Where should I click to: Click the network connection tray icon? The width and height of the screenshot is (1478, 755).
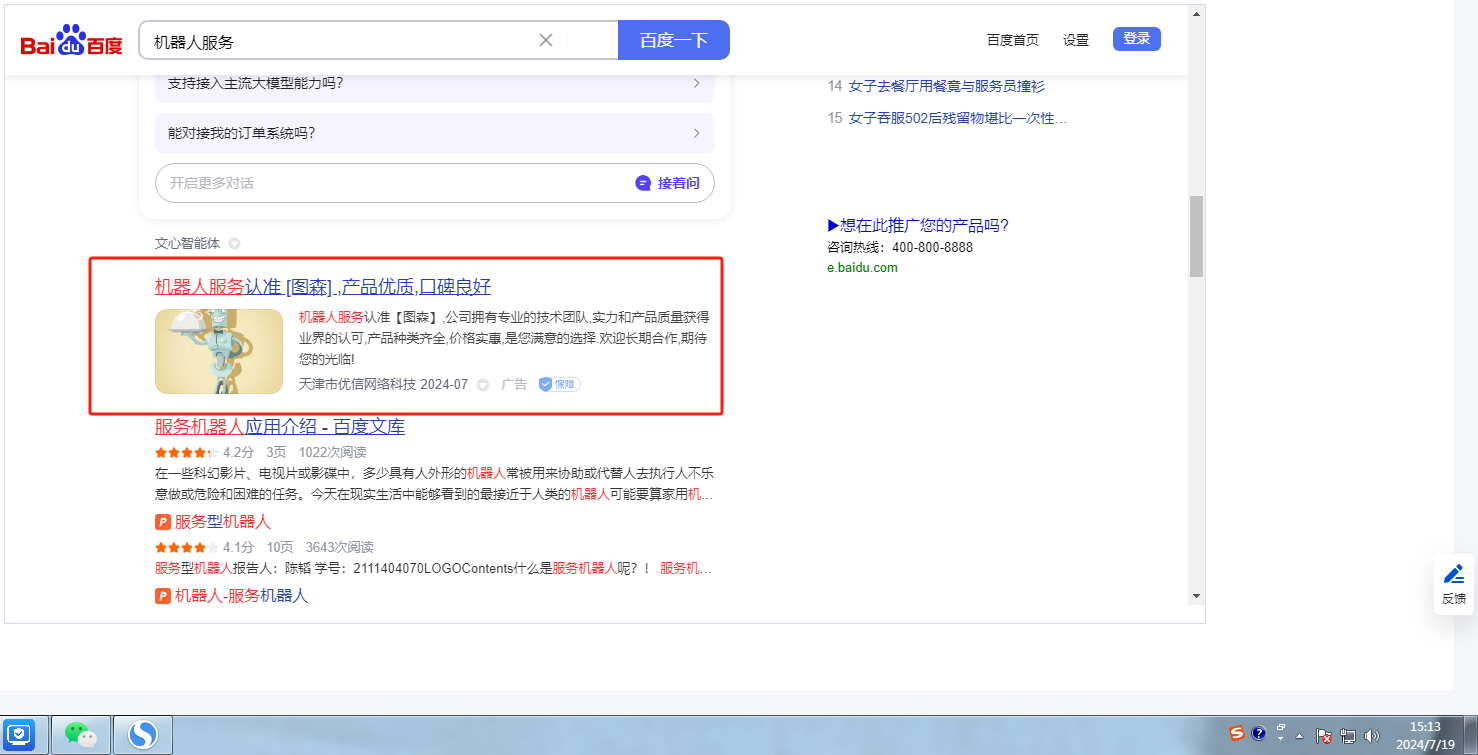pos(1347,736)
